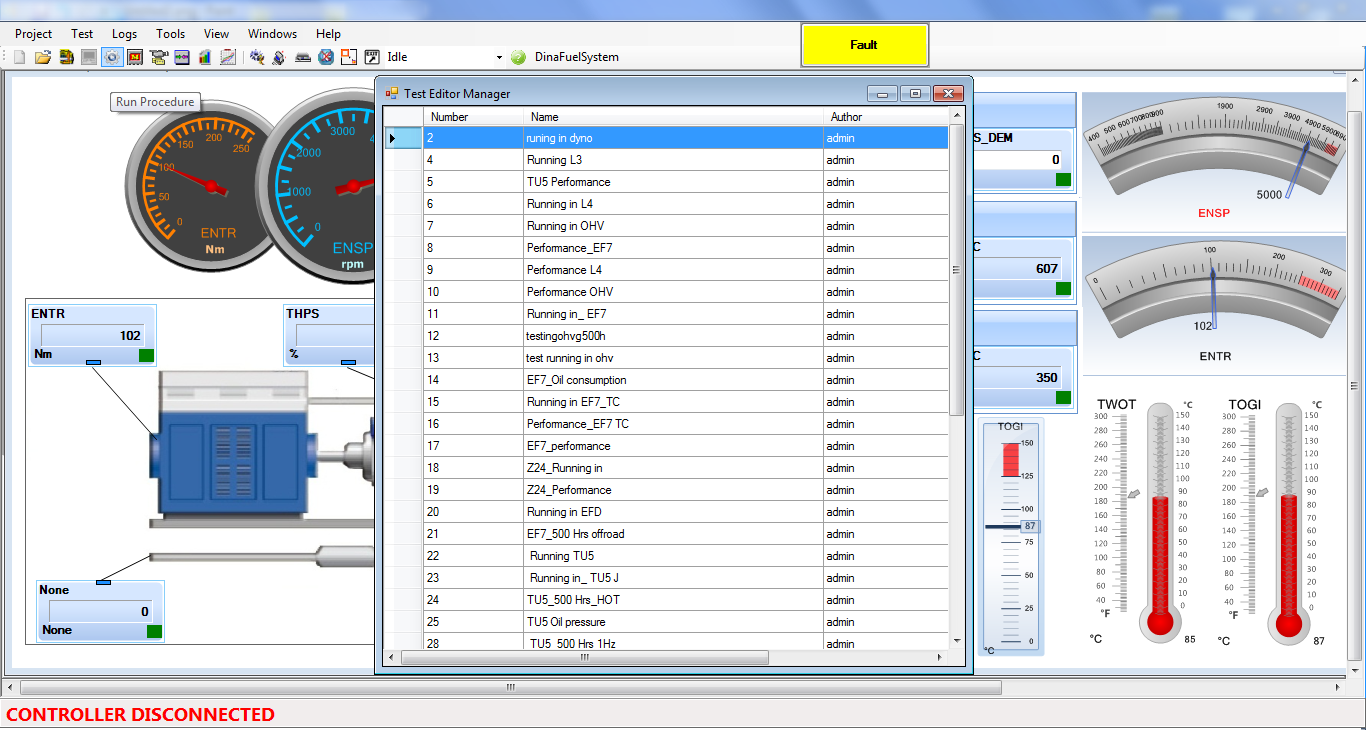
Task: Open the Windows menu
Action: point(272,34)
